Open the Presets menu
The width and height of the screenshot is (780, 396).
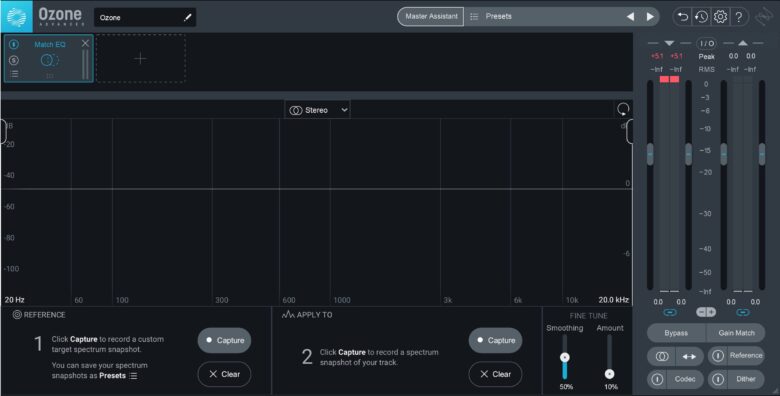498,16
